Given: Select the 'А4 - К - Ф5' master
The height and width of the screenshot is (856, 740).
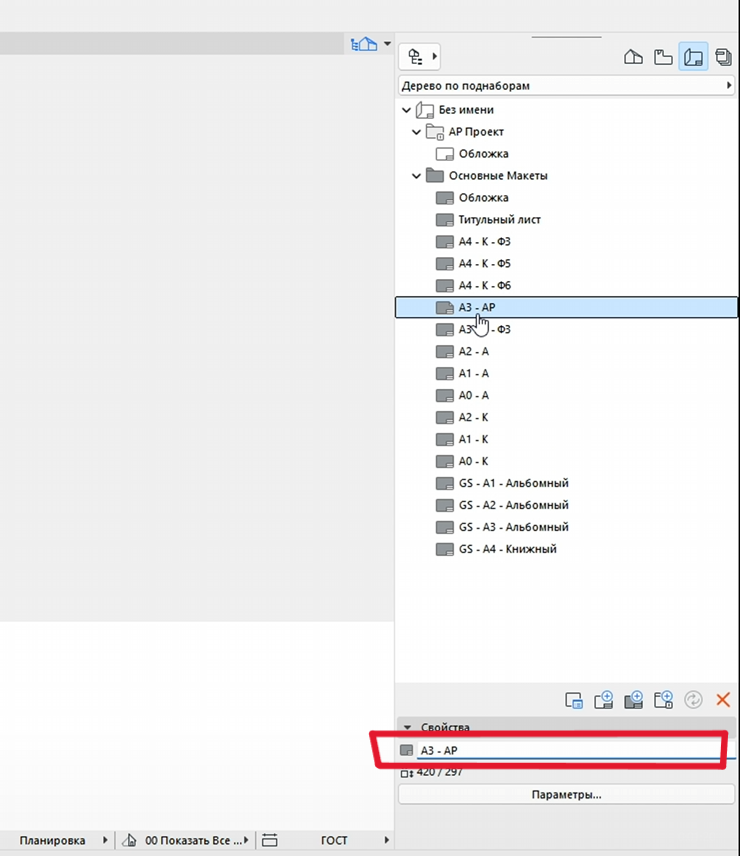Looking at the screenshot, I should click(x=485, y=264).
